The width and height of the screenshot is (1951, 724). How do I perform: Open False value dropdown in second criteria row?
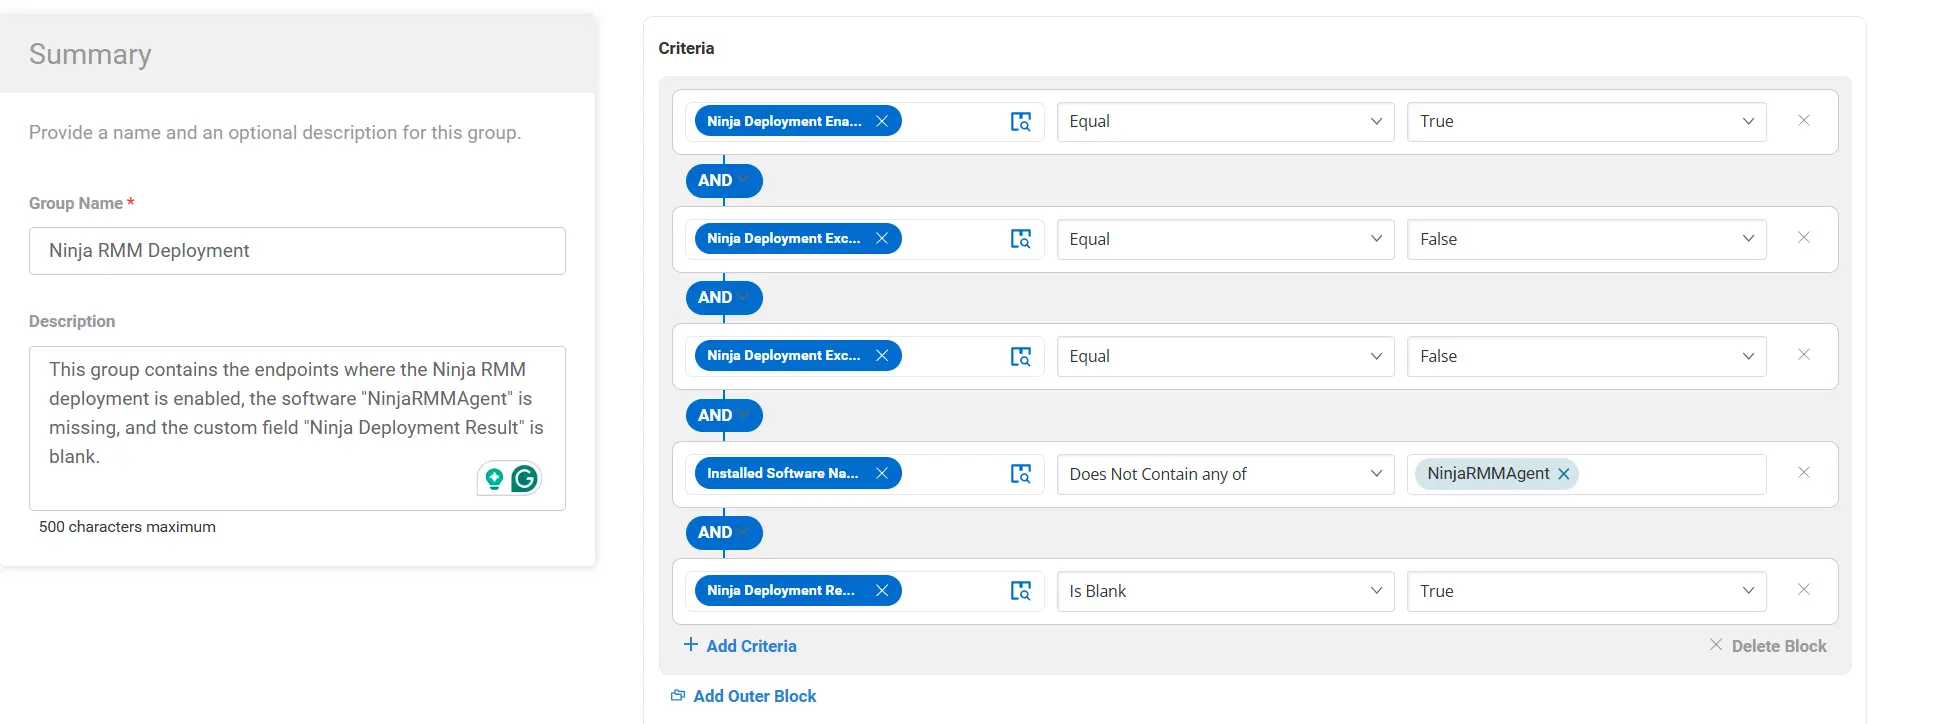1586,239
